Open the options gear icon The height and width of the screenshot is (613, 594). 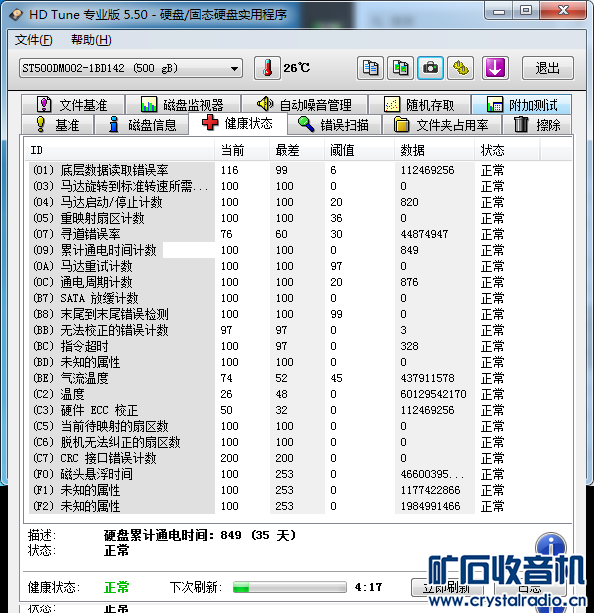pyautogui.click(x=460, y=68)
